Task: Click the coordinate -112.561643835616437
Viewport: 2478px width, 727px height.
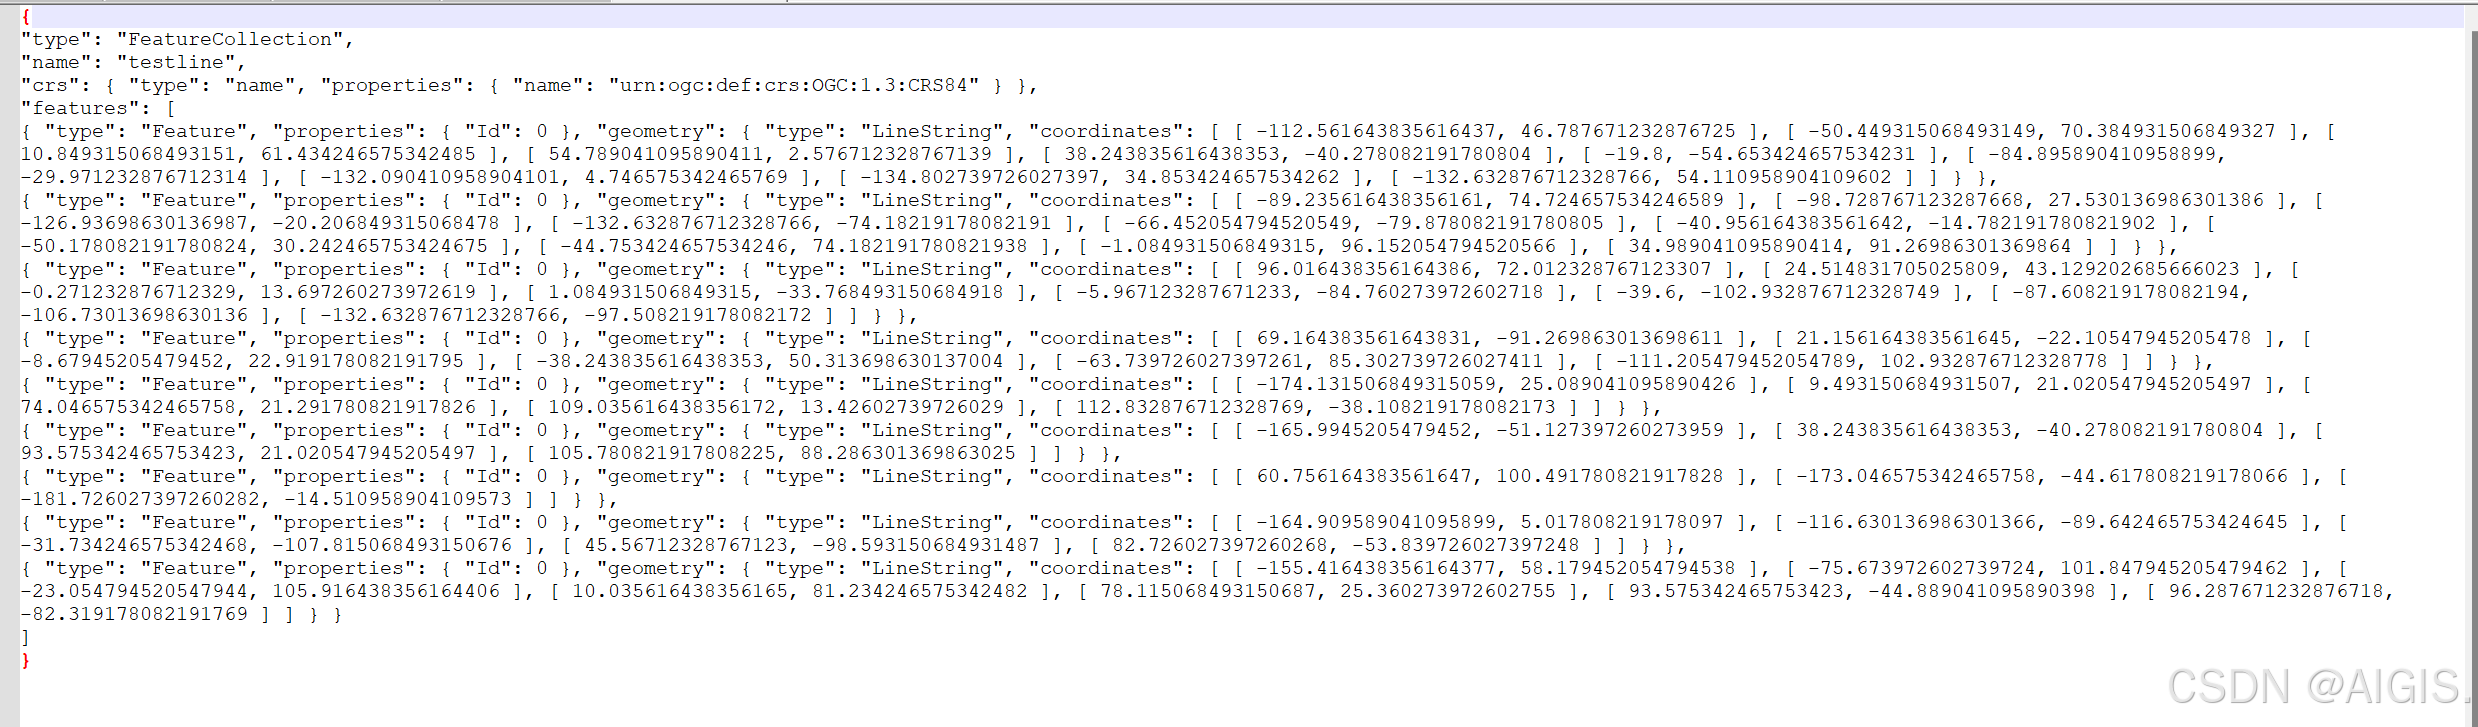Action: (x=1376, y=131)
